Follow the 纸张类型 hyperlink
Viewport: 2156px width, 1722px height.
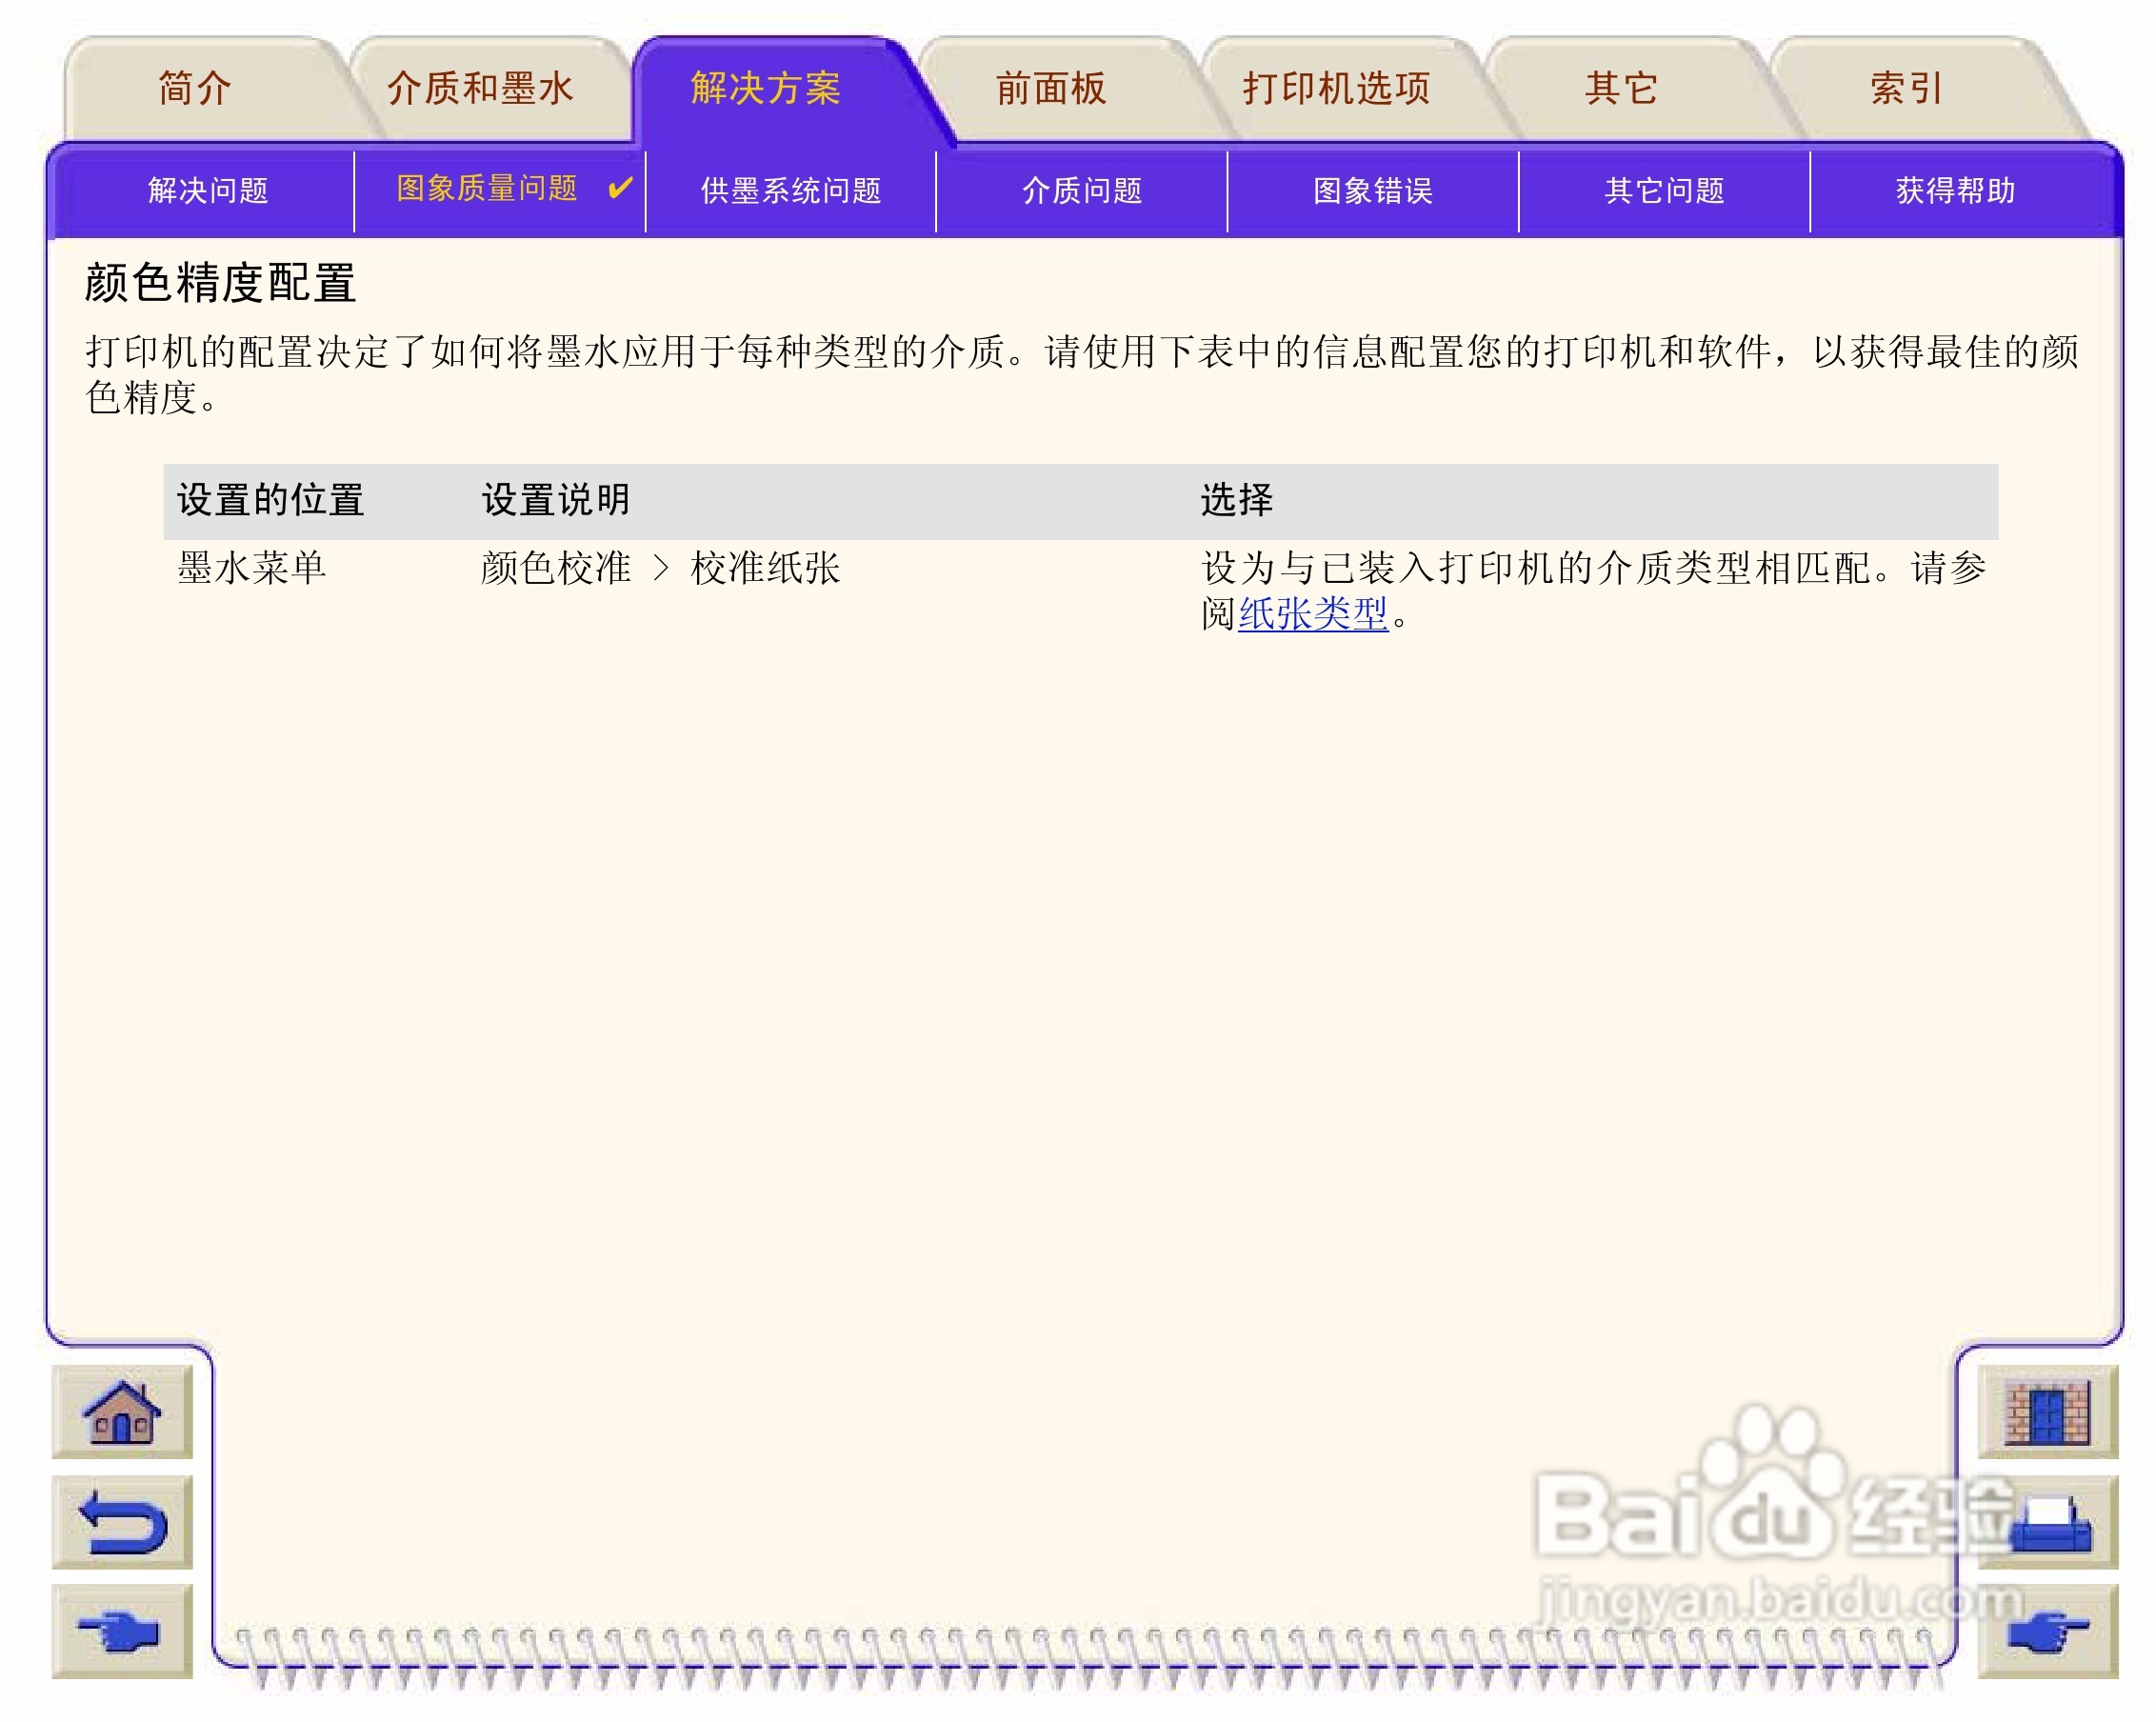[x=1312, y=613]
